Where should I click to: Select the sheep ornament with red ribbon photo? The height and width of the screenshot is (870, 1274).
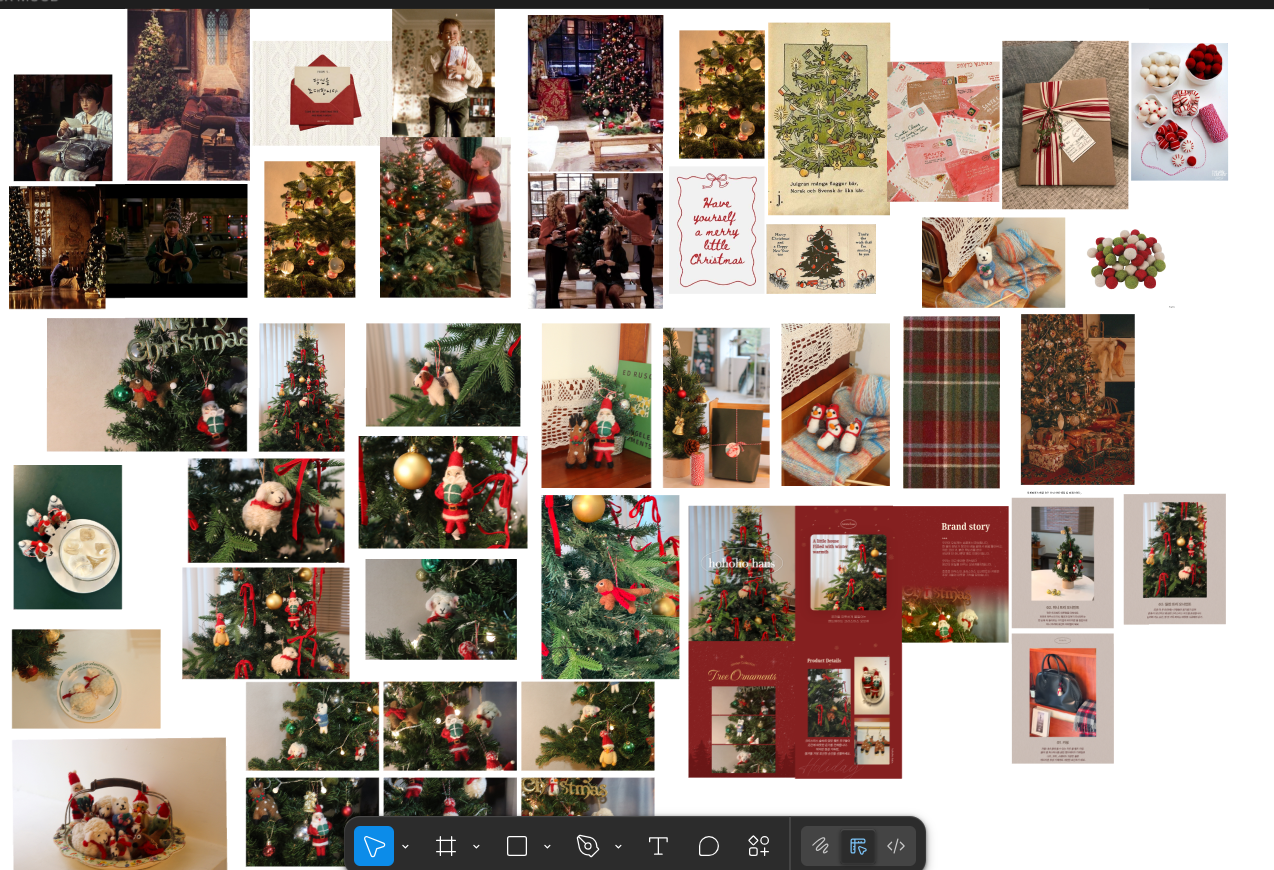coord(266,510)
